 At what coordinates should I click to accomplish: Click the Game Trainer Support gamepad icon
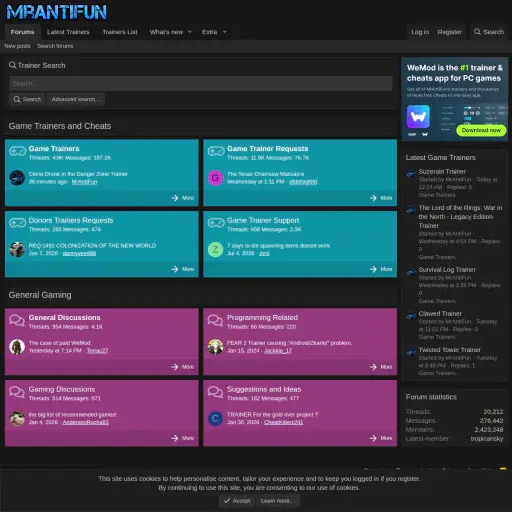click(x=216, y=223)
